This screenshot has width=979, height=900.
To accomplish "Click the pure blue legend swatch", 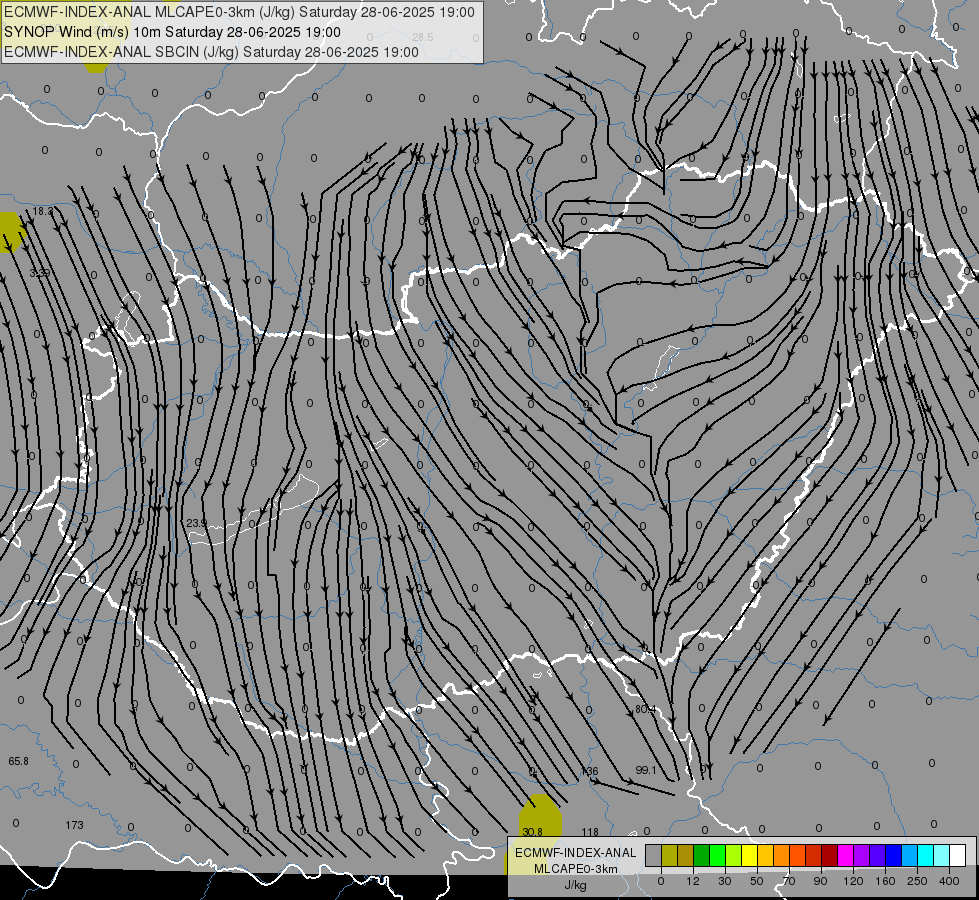I will coord(893,855).
